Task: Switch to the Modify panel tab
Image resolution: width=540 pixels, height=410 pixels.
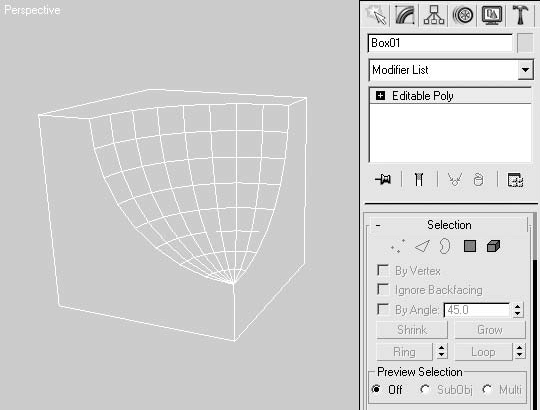Action: coord(405,15)
